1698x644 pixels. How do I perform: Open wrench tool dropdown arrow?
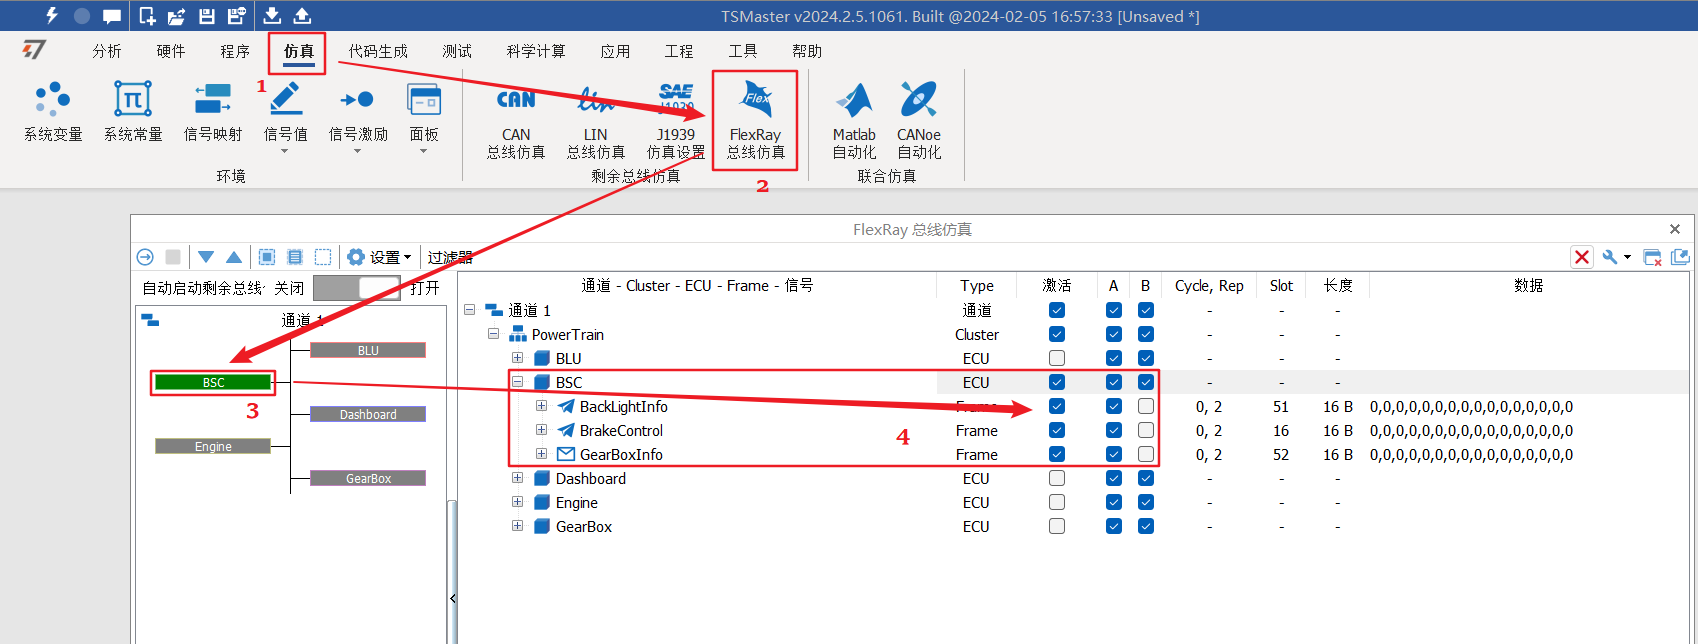pyautogui.click(x=1628, y=257)
